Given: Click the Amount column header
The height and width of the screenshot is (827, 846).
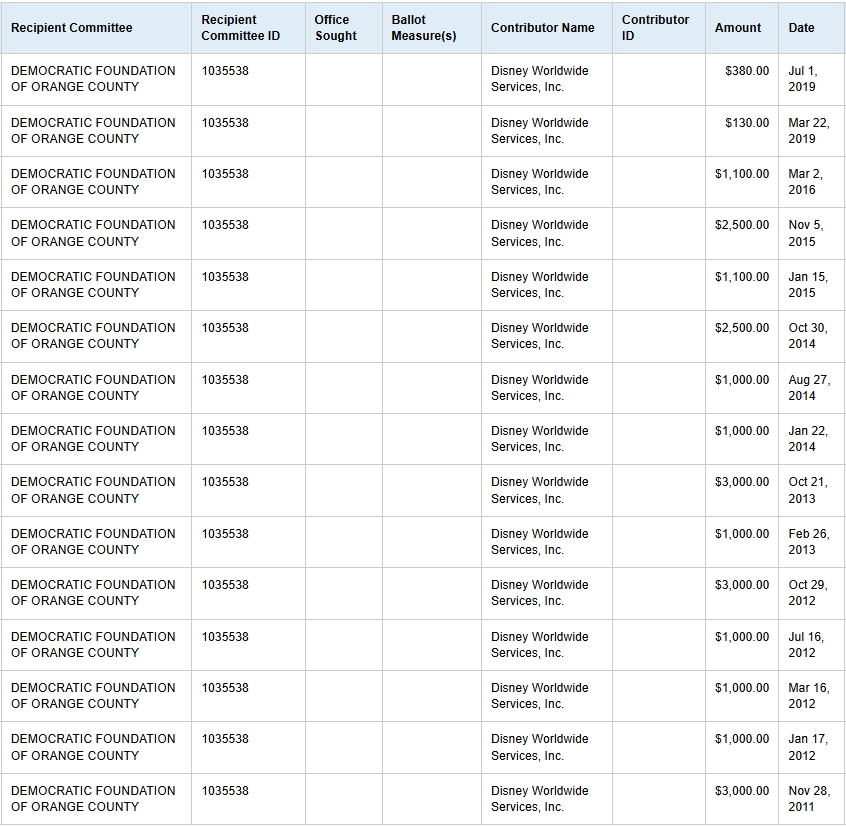Looking at the screenshot, I should tap(738, 28).
